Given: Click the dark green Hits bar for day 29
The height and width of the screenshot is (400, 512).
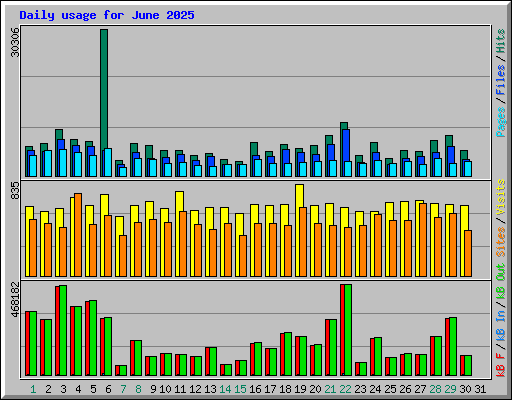Looking at the screenshot, I should tap(449, 141).
